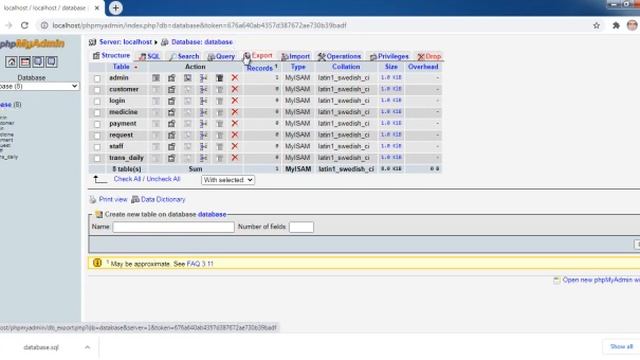Open the 'With selected' dropdown
The width and height of the screenshot is (640, 360).
tap(228, 180)
